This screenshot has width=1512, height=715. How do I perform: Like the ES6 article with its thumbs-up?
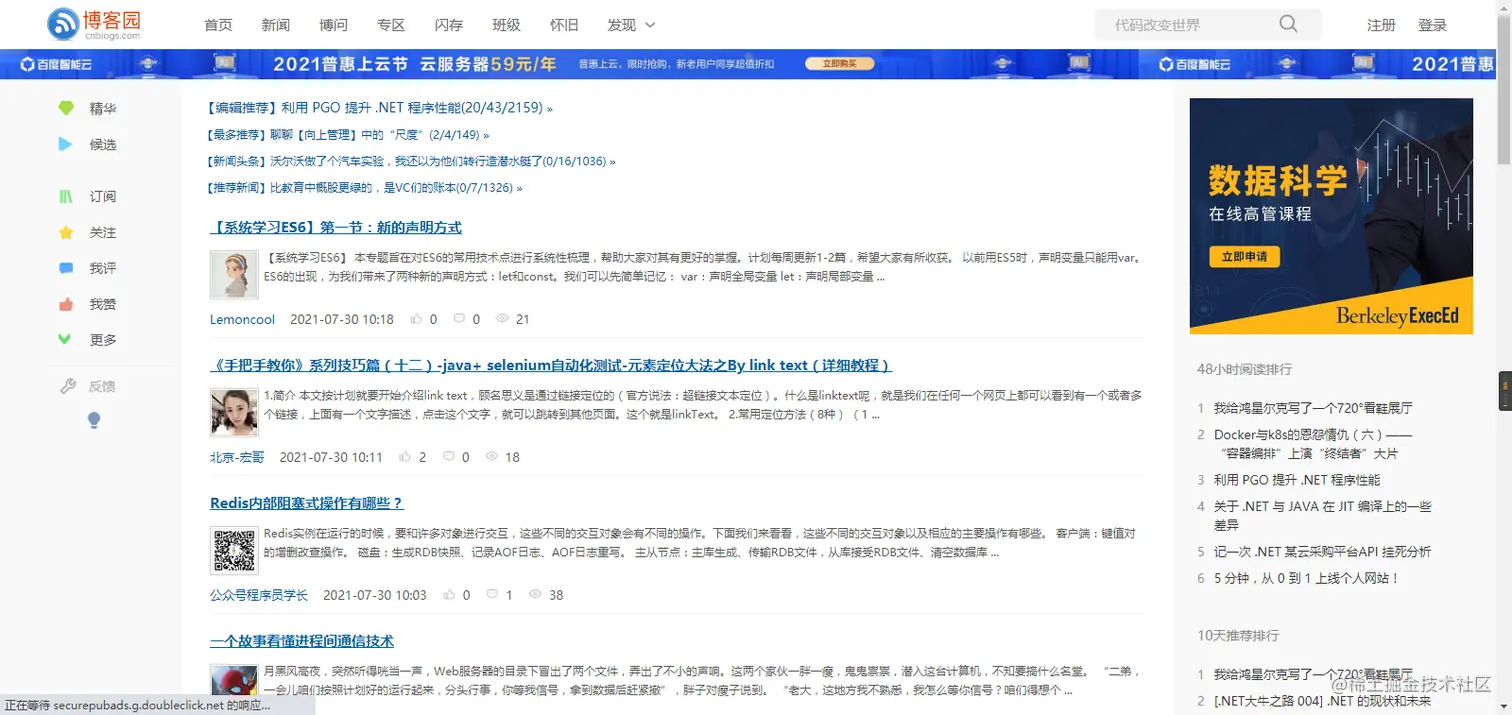point(417,319)
